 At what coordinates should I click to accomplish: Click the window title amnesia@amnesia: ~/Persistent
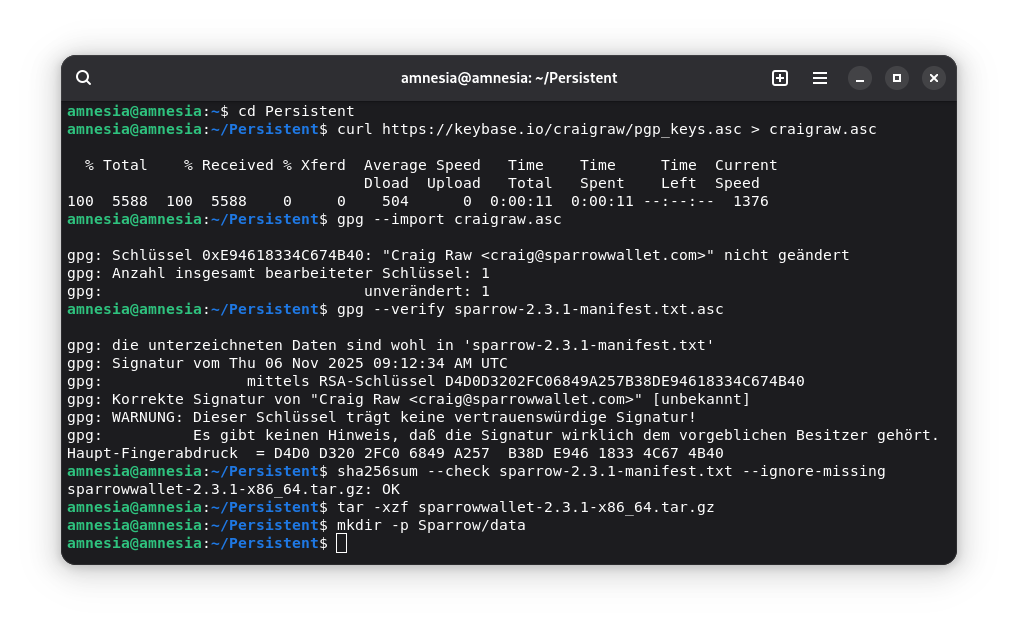(509, 78)
